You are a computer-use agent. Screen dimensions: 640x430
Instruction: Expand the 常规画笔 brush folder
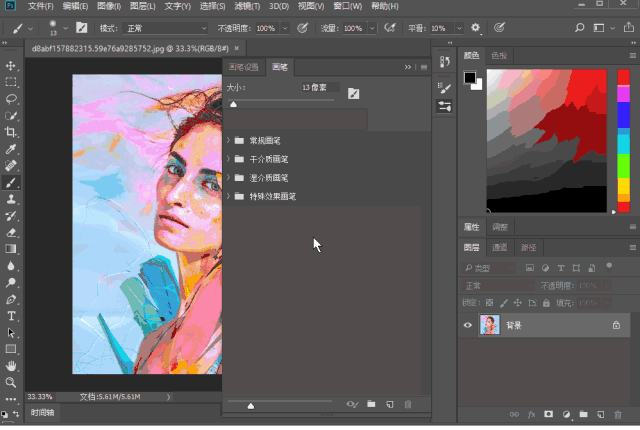(x=228, y=141)
